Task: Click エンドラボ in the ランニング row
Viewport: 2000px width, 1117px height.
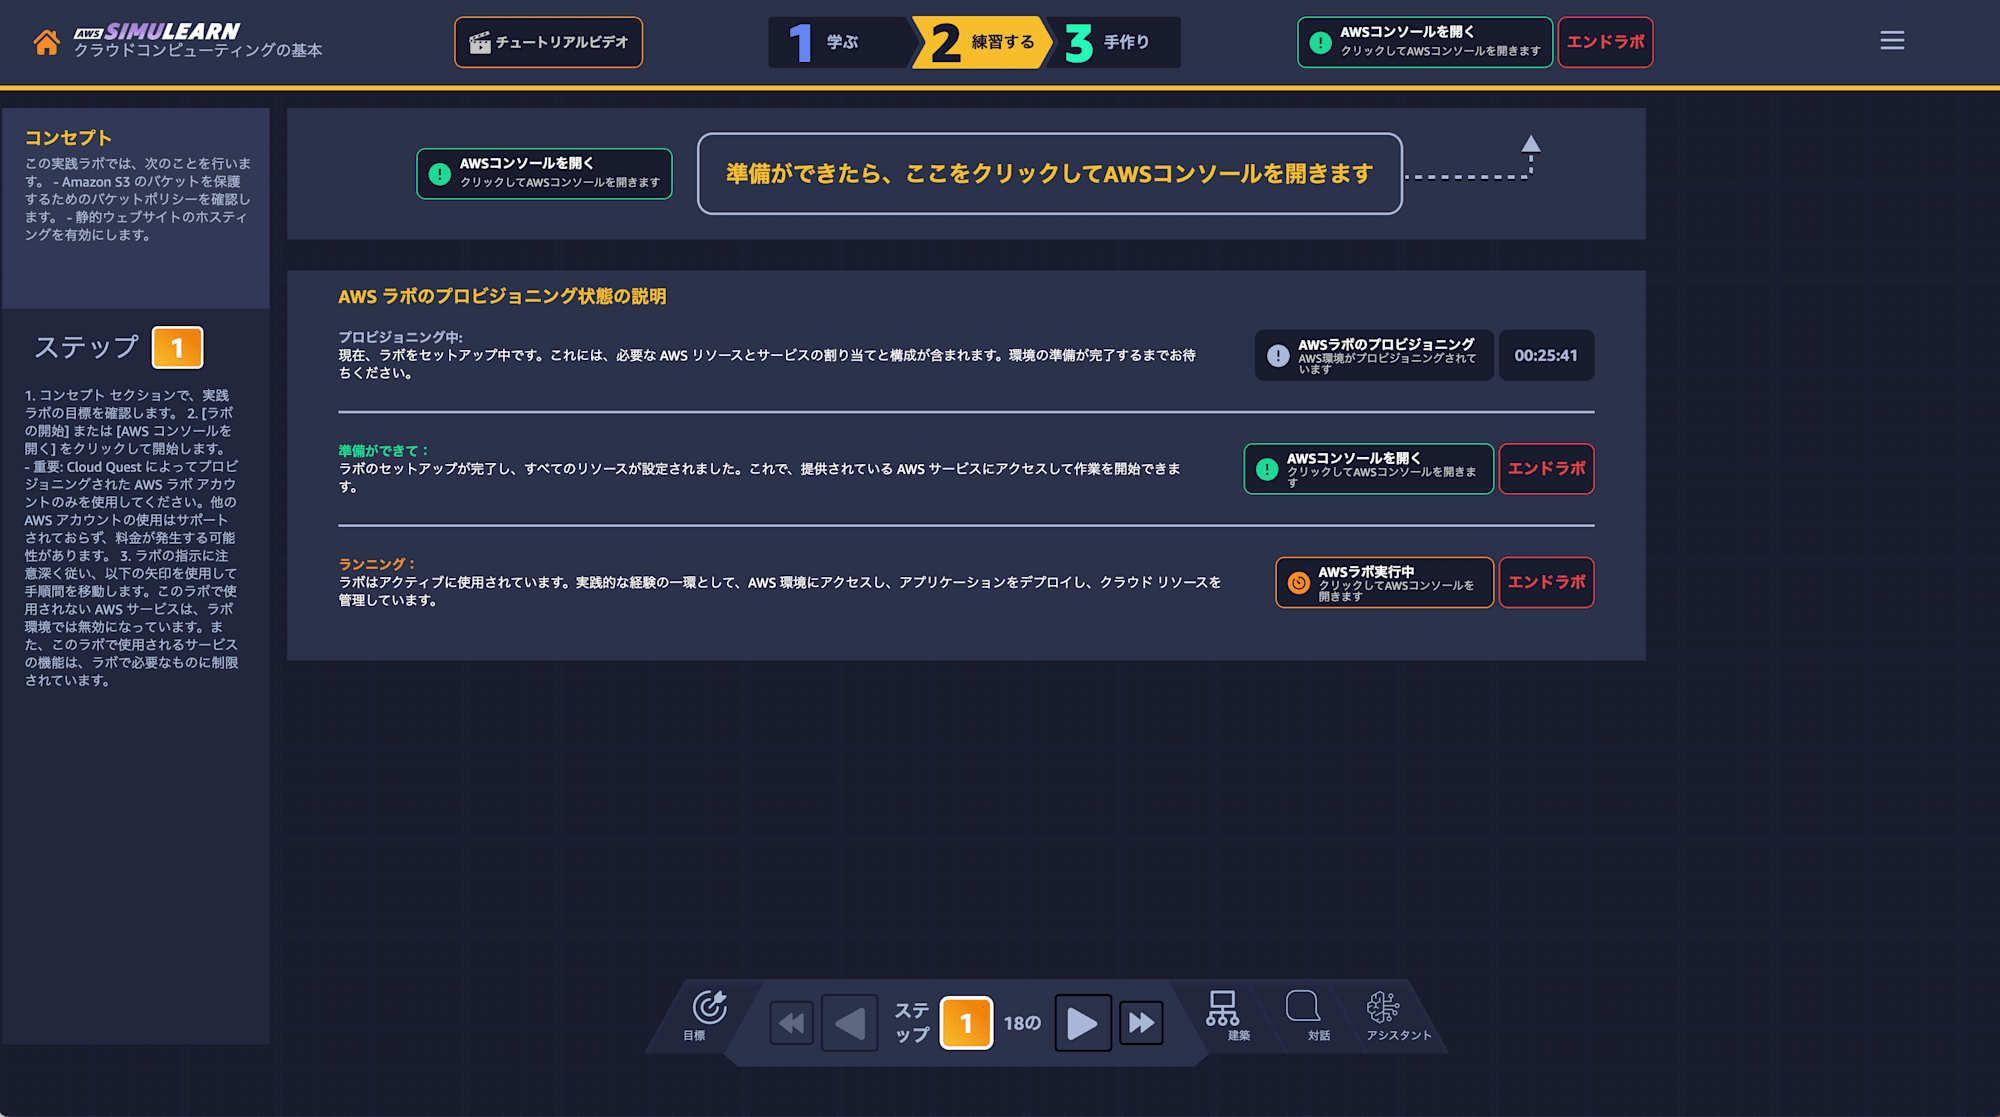Action: [x=1546, y=583]
